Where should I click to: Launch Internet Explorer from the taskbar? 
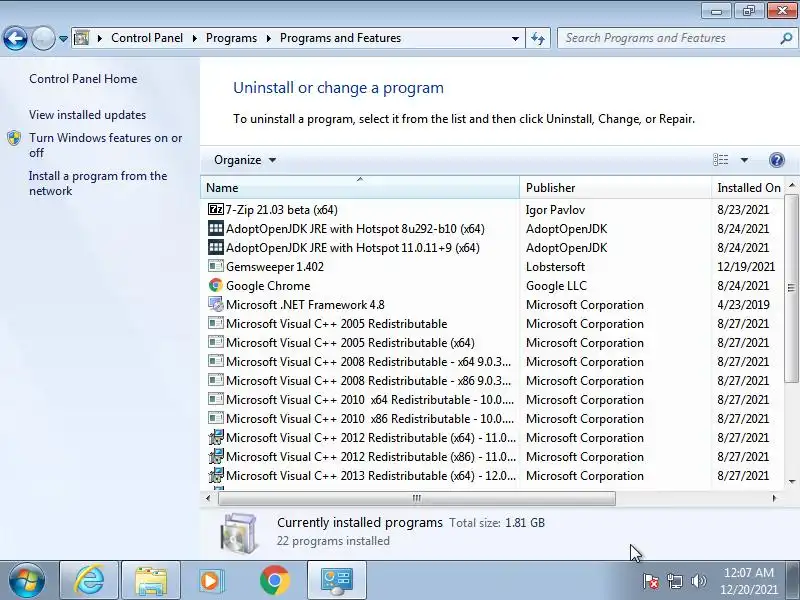coord(89,580)
